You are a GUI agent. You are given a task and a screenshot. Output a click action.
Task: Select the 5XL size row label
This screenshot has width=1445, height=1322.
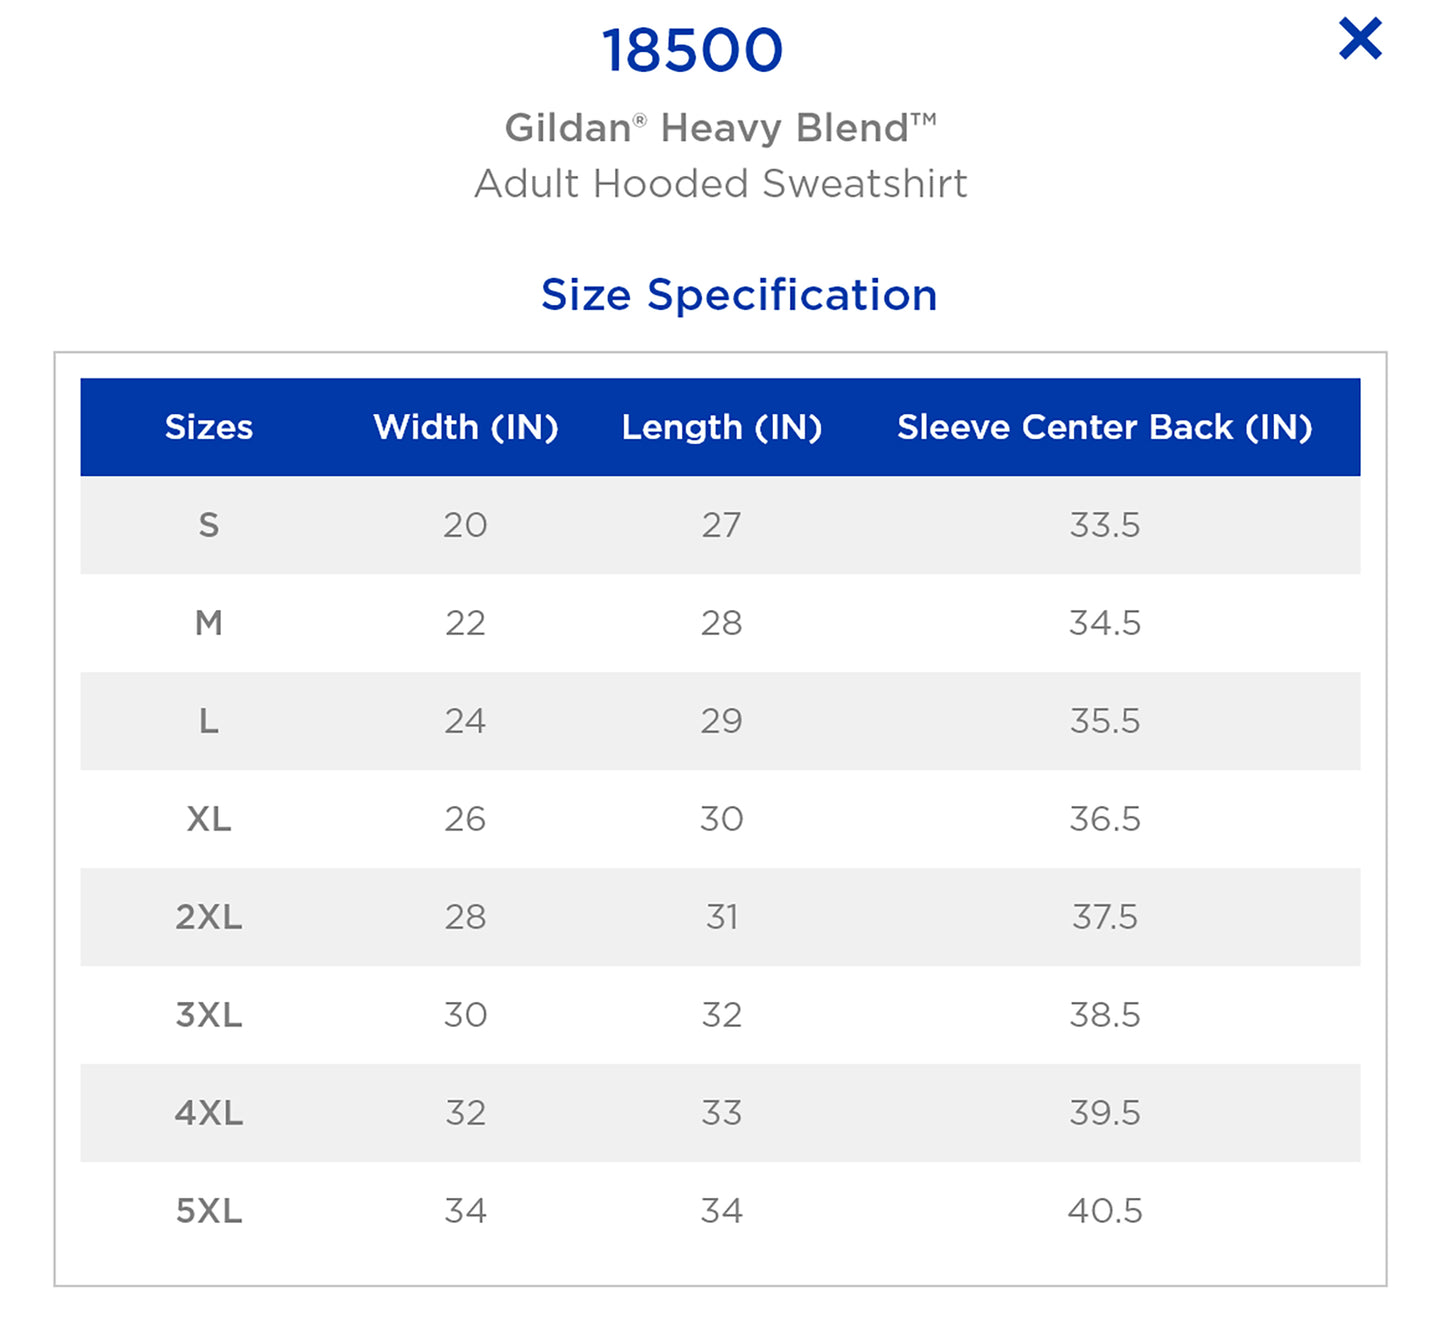pyautogui.click(x=208, y=1211)
